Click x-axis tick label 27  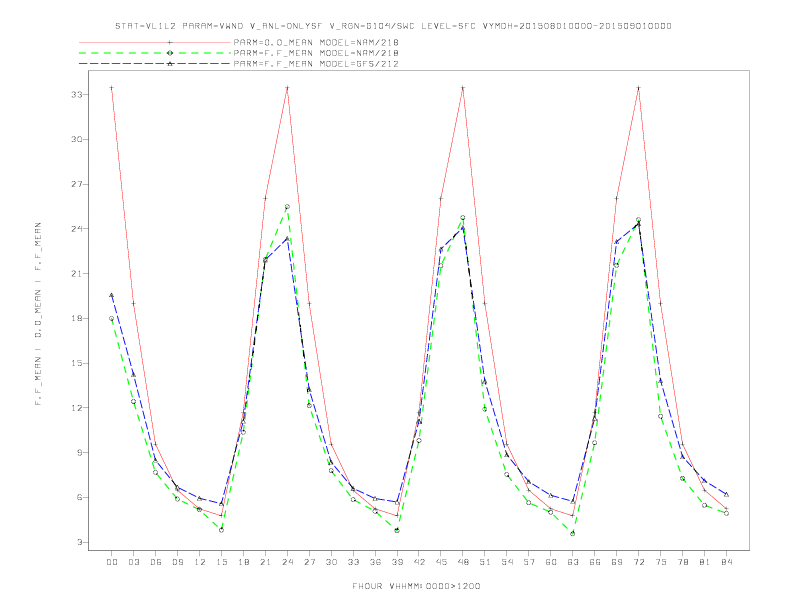tap(309, 562)
